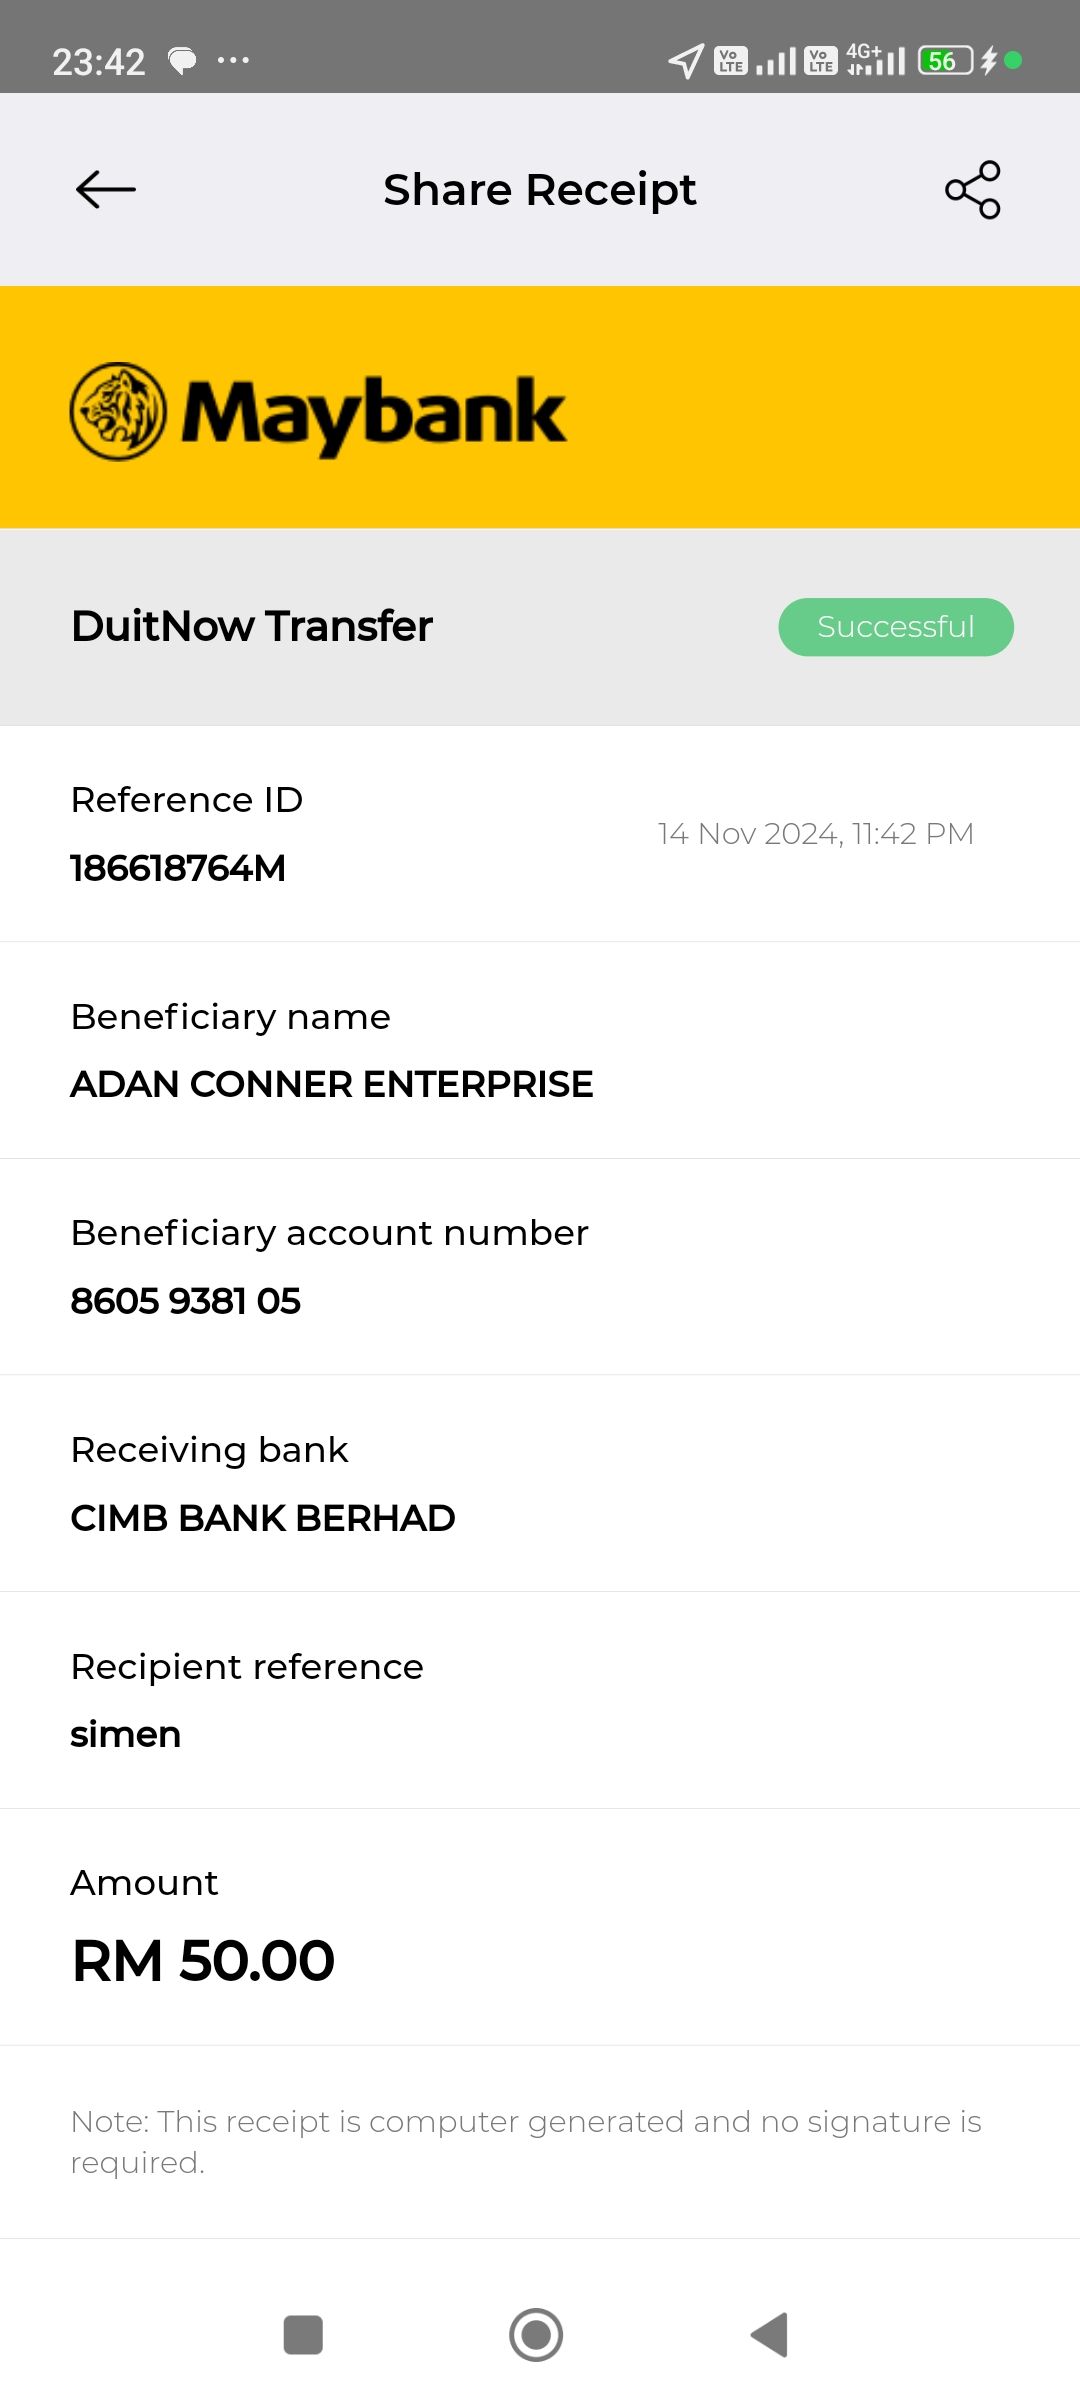The height and width of the screenshot is (2400, 1080).
Task: Select beneficiary name ADAN CONNER ENTERPRISE
Action: coord(332,1084)
